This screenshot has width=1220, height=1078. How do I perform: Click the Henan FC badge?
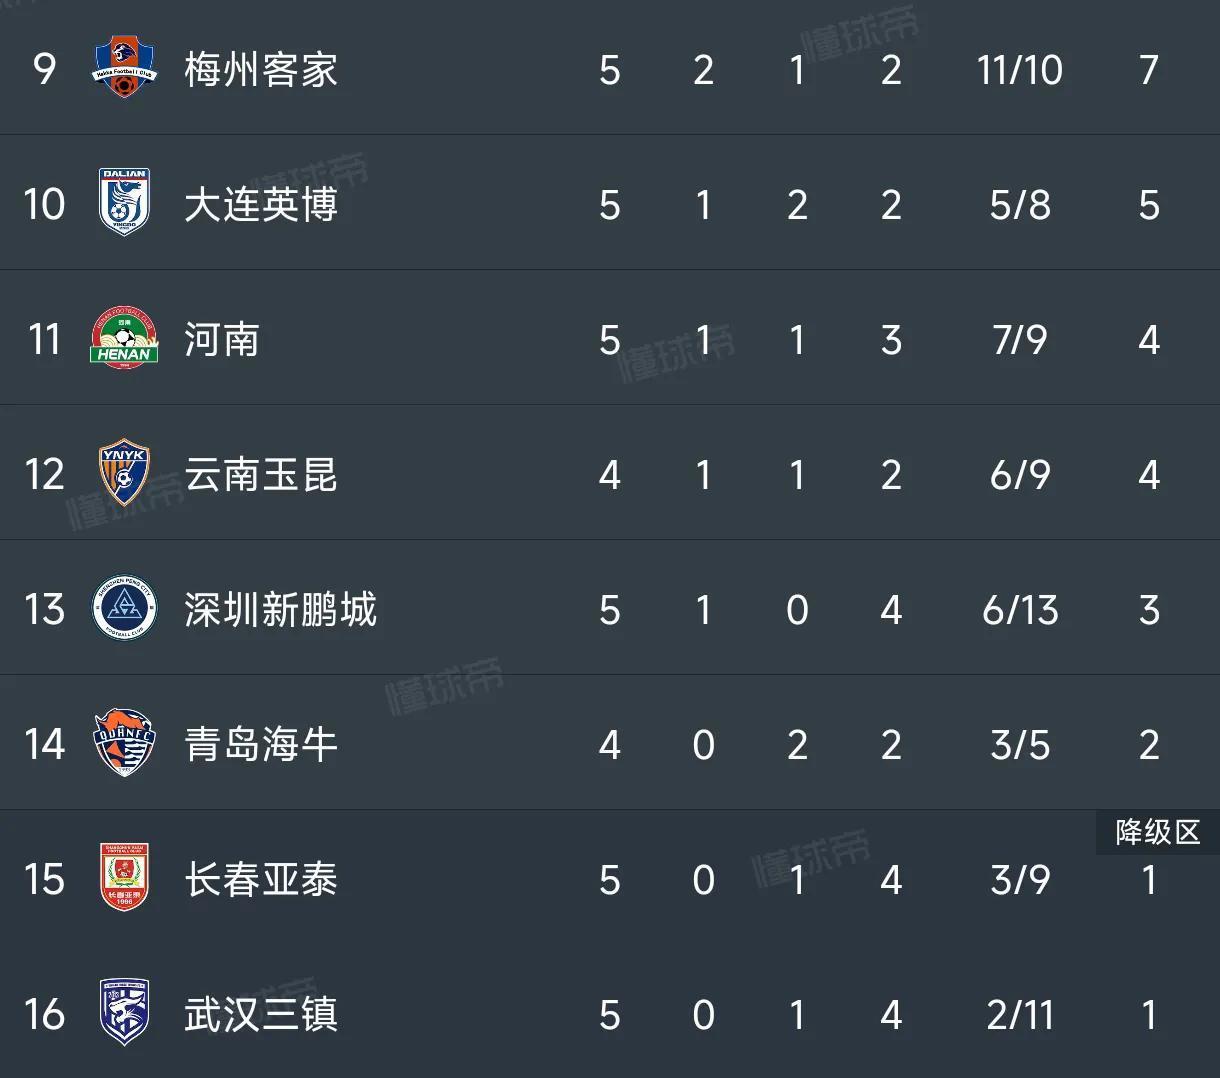(125, 338)
